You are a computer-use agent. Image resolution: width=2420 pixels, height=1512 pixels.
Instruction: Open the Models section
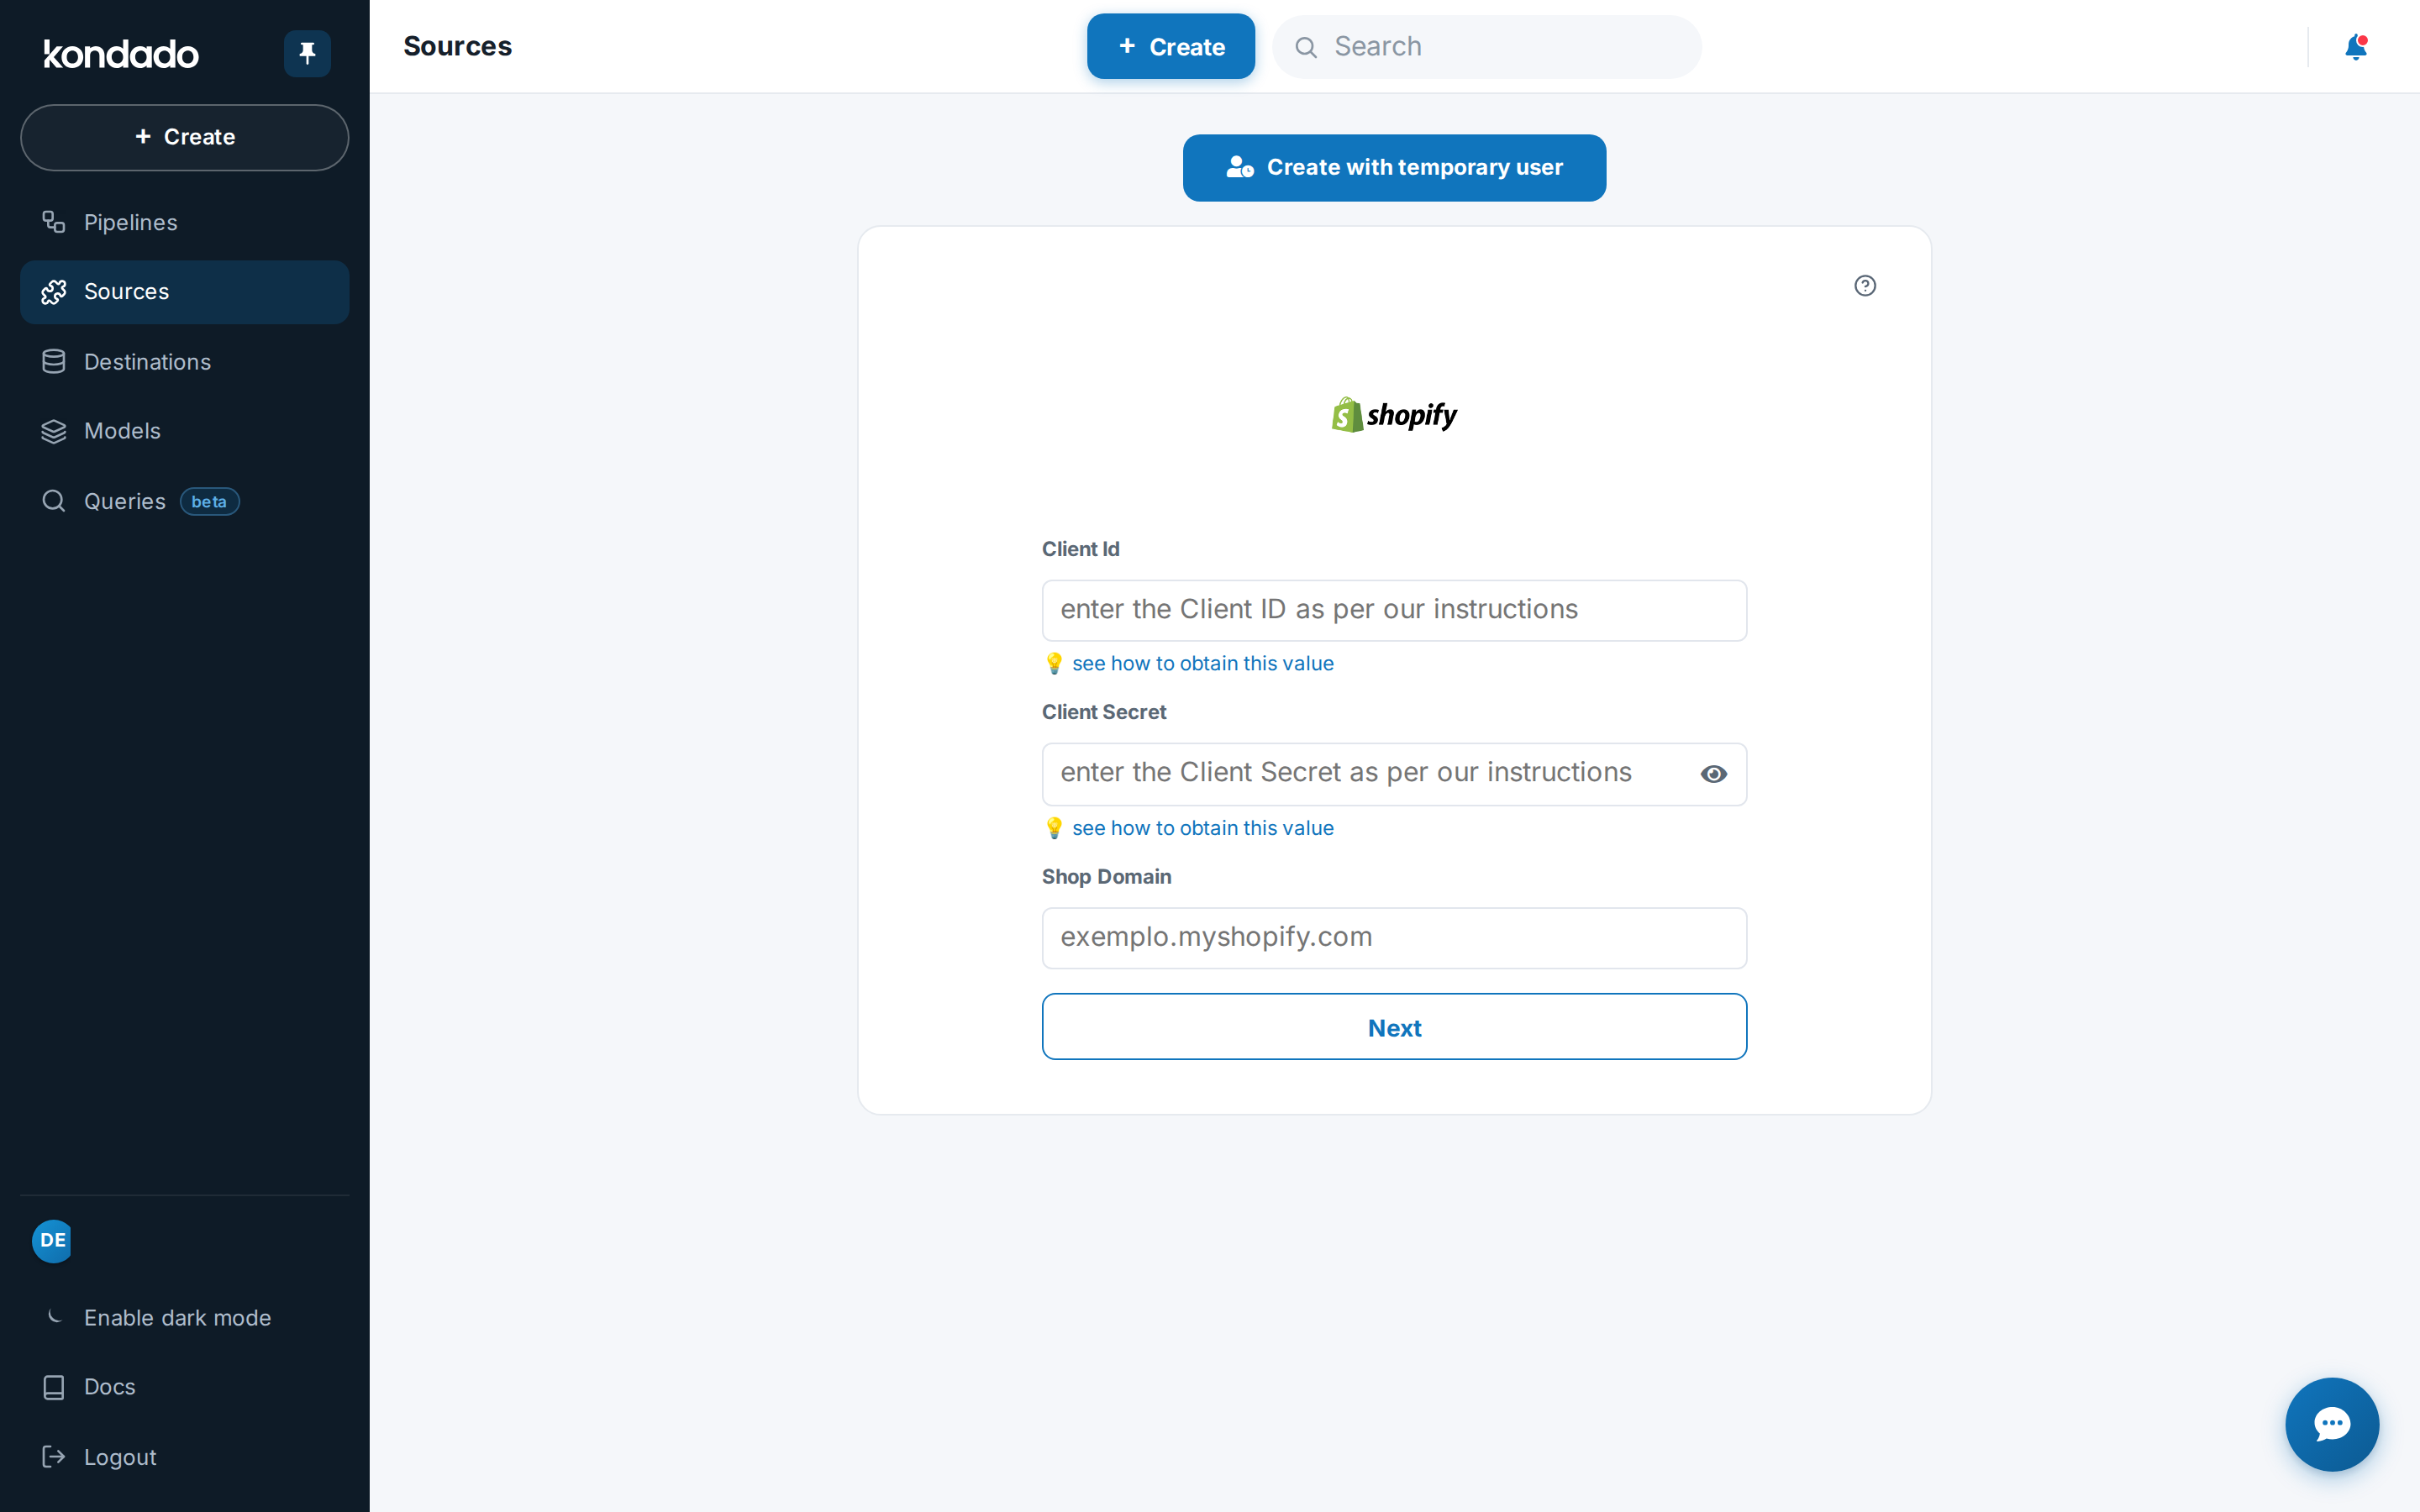185,431
